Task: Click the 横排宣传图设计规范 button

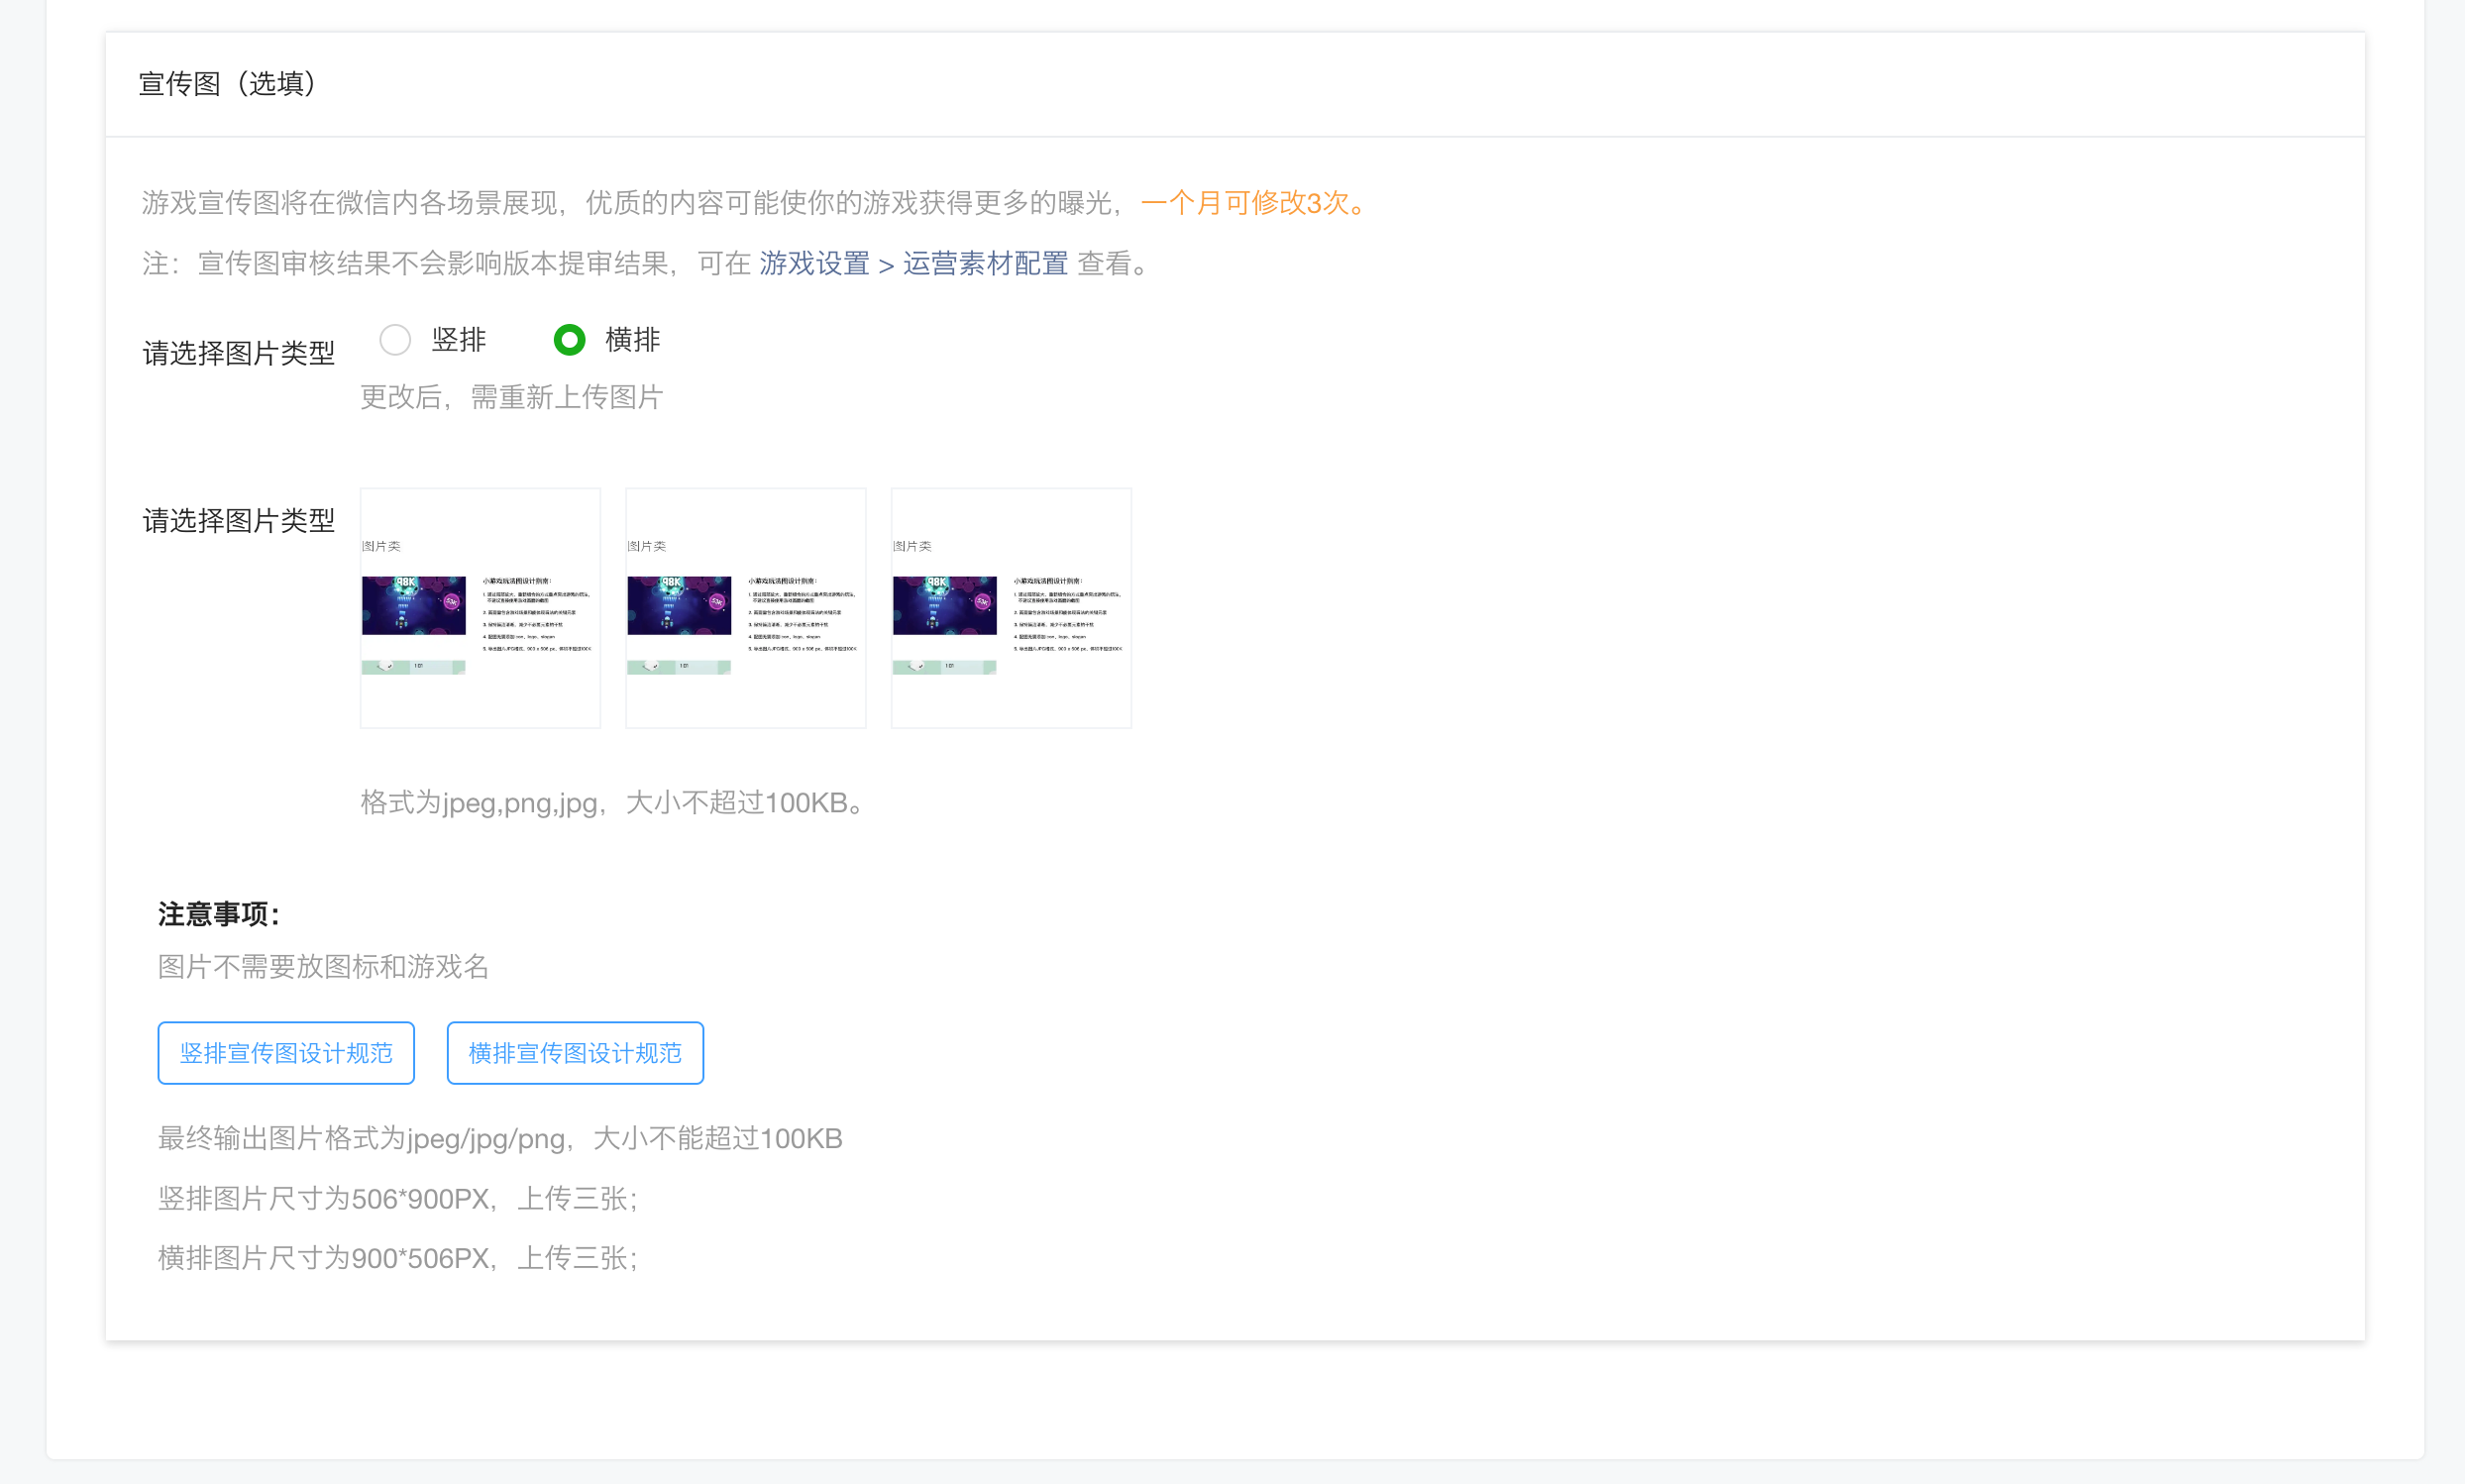Action: pos(575,1053)
